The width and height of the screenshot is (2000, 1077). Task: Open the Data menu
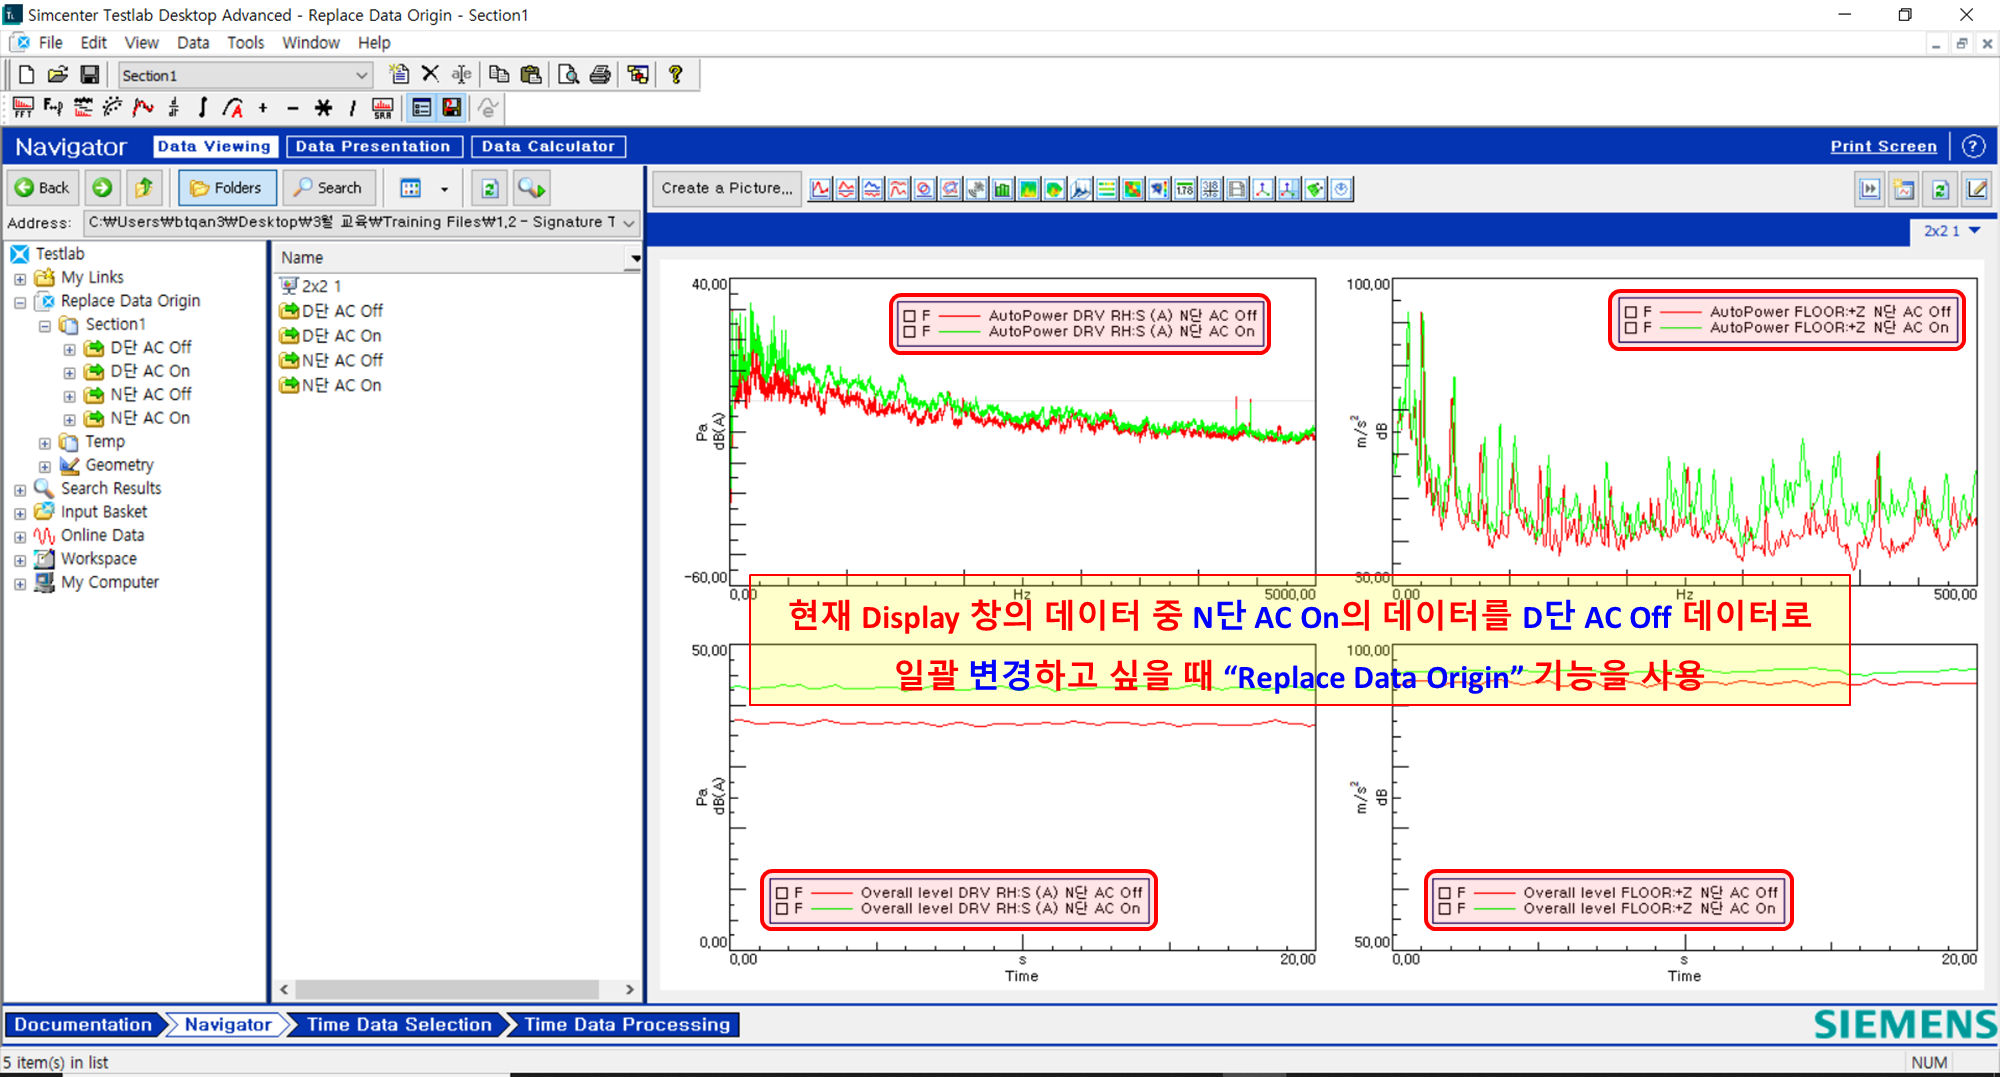(193, 43)
